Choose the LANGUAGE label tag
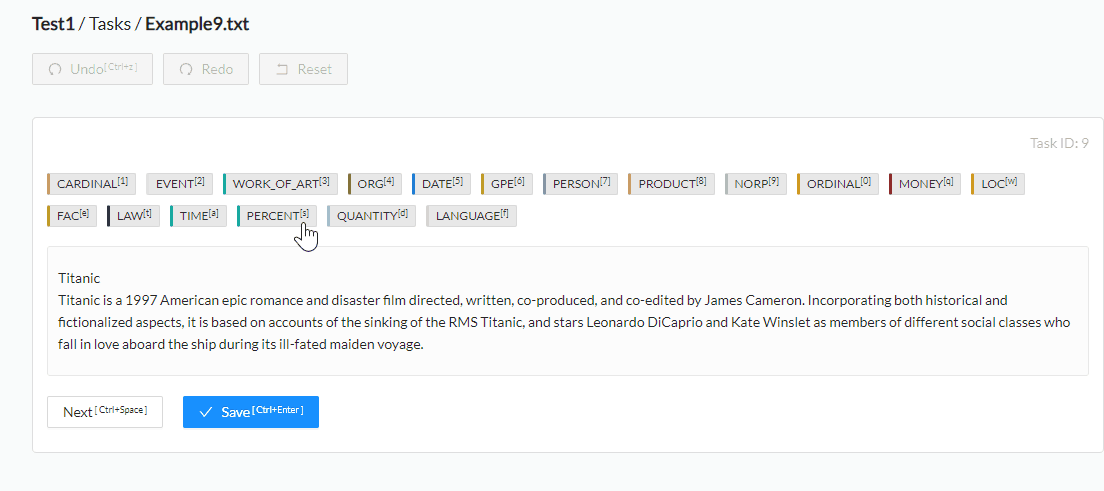 (471, 216)
